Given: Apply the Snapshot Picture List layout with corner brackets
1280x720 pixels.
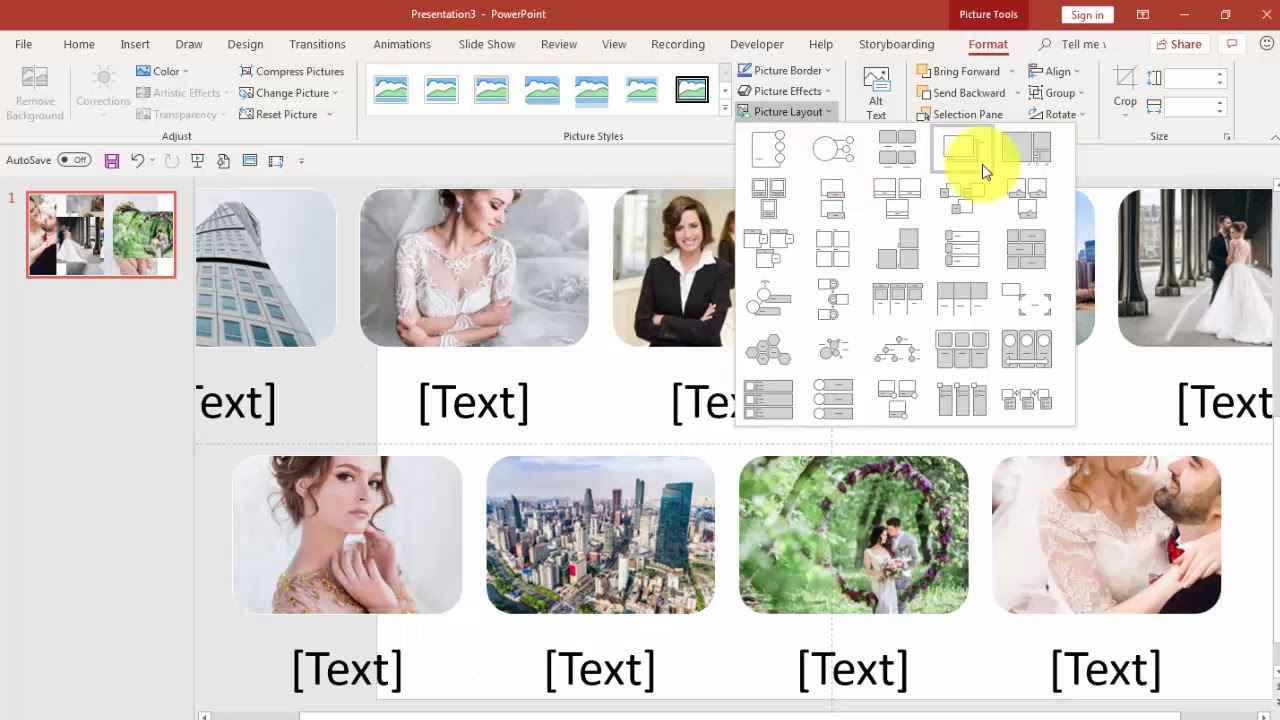Looking at the screenshot, I should click(x=1026, y=297).
